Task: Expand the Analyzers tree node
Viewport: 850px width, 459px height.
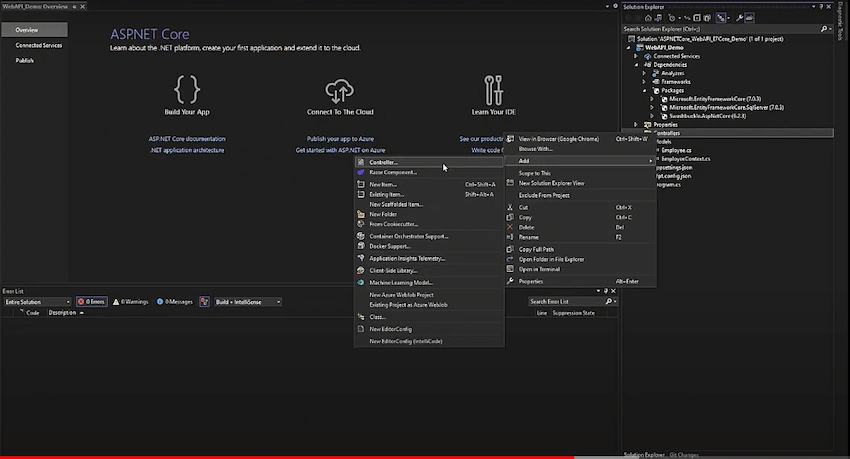Action: pyautogui.click(x=644, y=73)
